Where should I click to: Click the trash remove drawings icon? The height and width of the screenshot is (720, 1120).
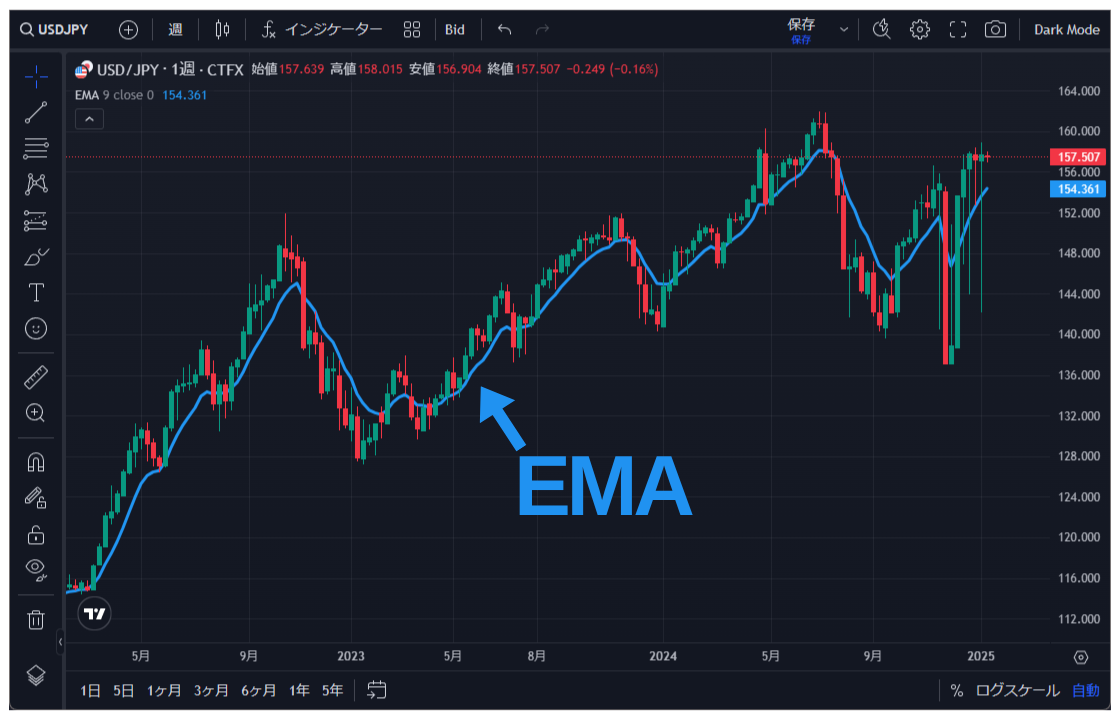36,619
